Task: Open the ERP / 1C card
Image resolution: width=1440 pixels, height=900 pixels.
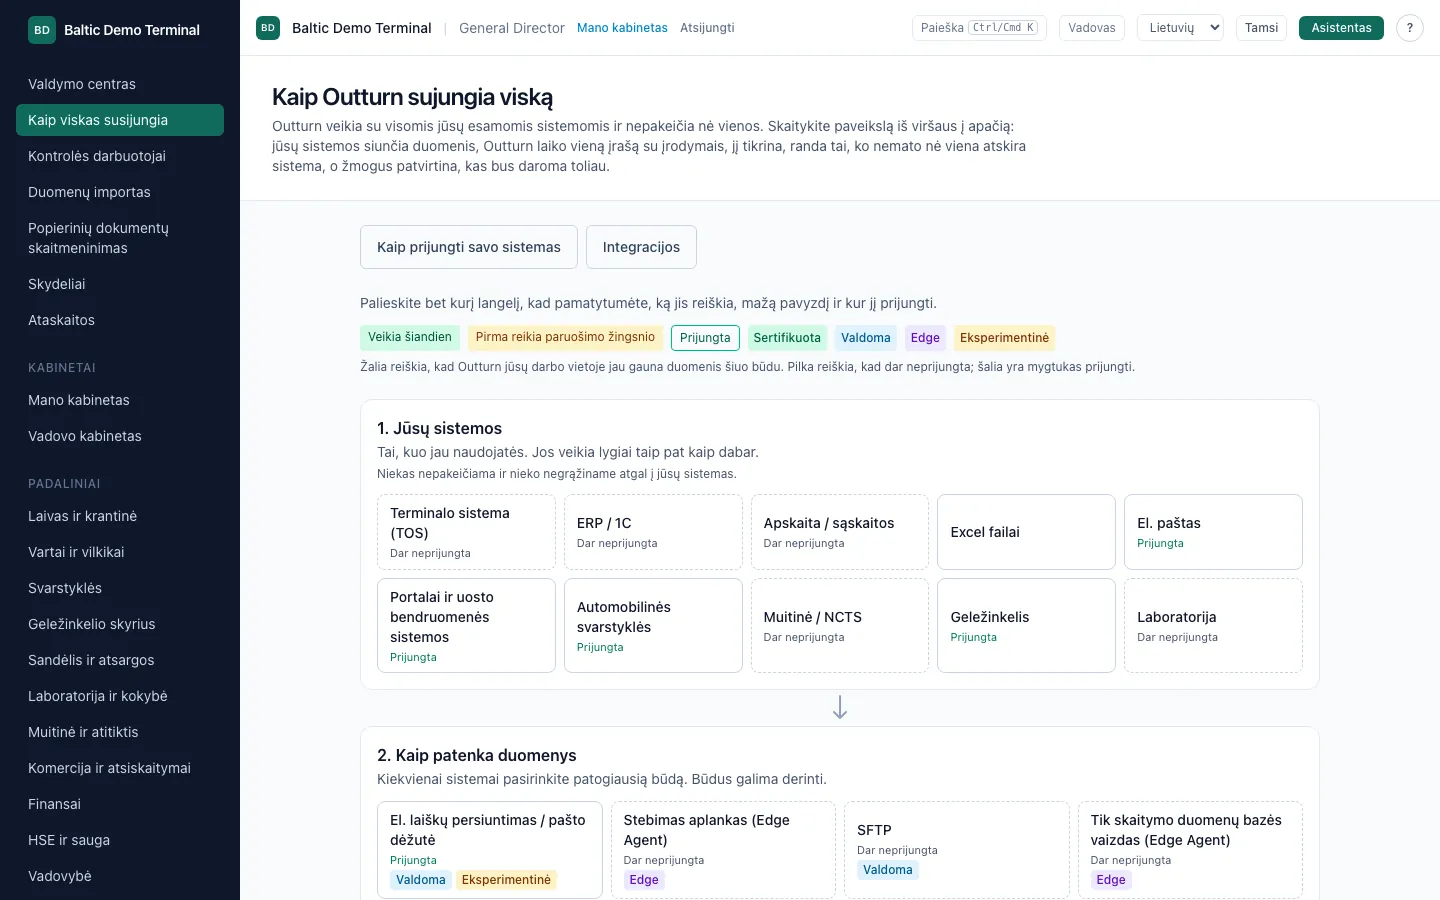Action: (x=653, y=532)
